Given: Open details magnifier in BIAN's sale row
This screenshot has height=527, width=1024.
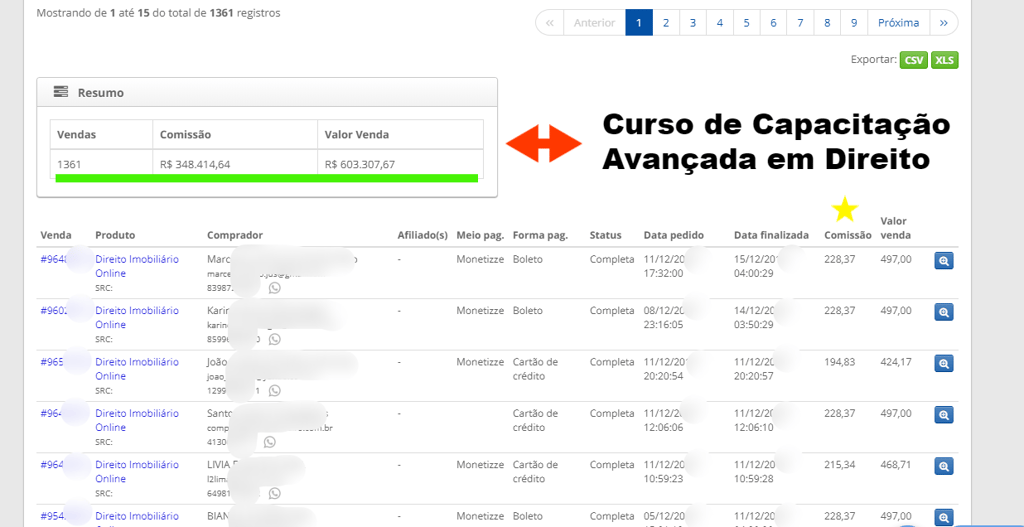Looking at the screenshot, I should point(944,517).
